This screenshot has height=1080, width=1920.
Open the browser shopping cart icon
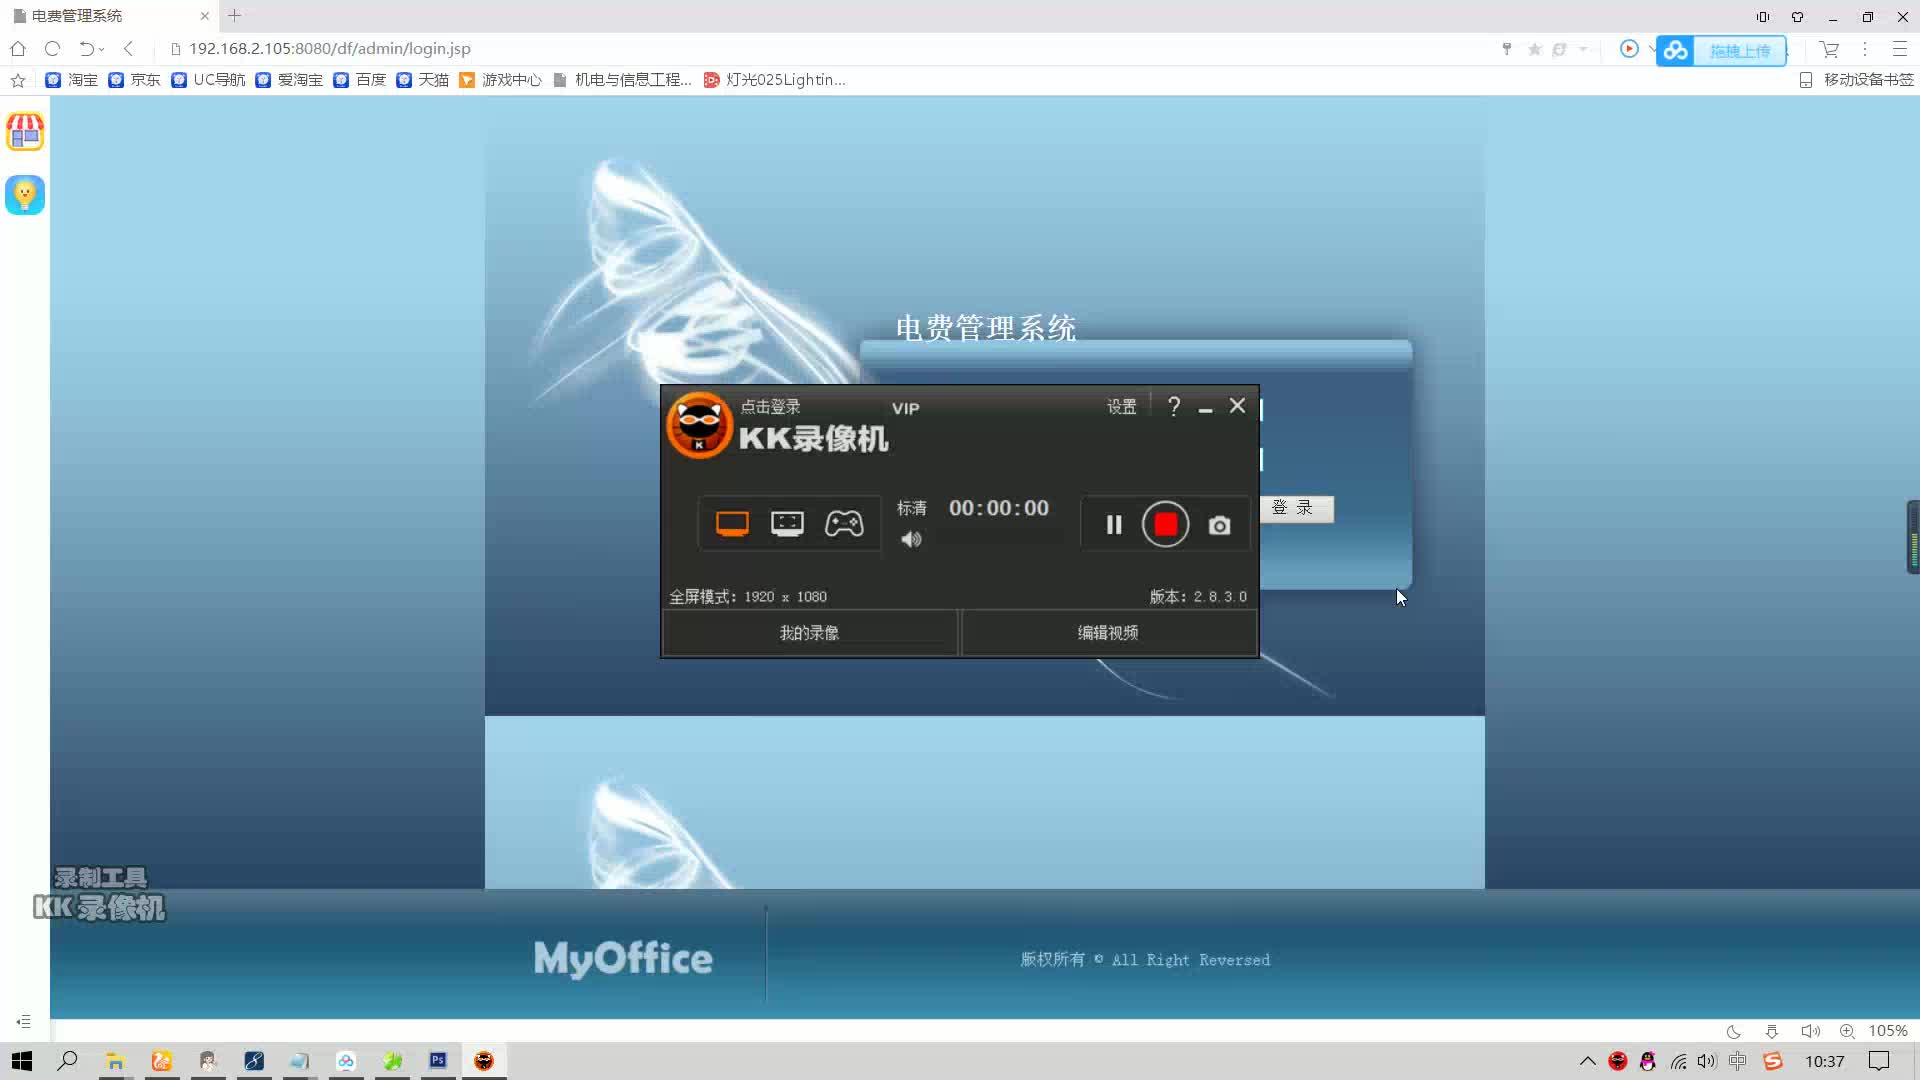pyautogui.click(x=1829, y=49)
